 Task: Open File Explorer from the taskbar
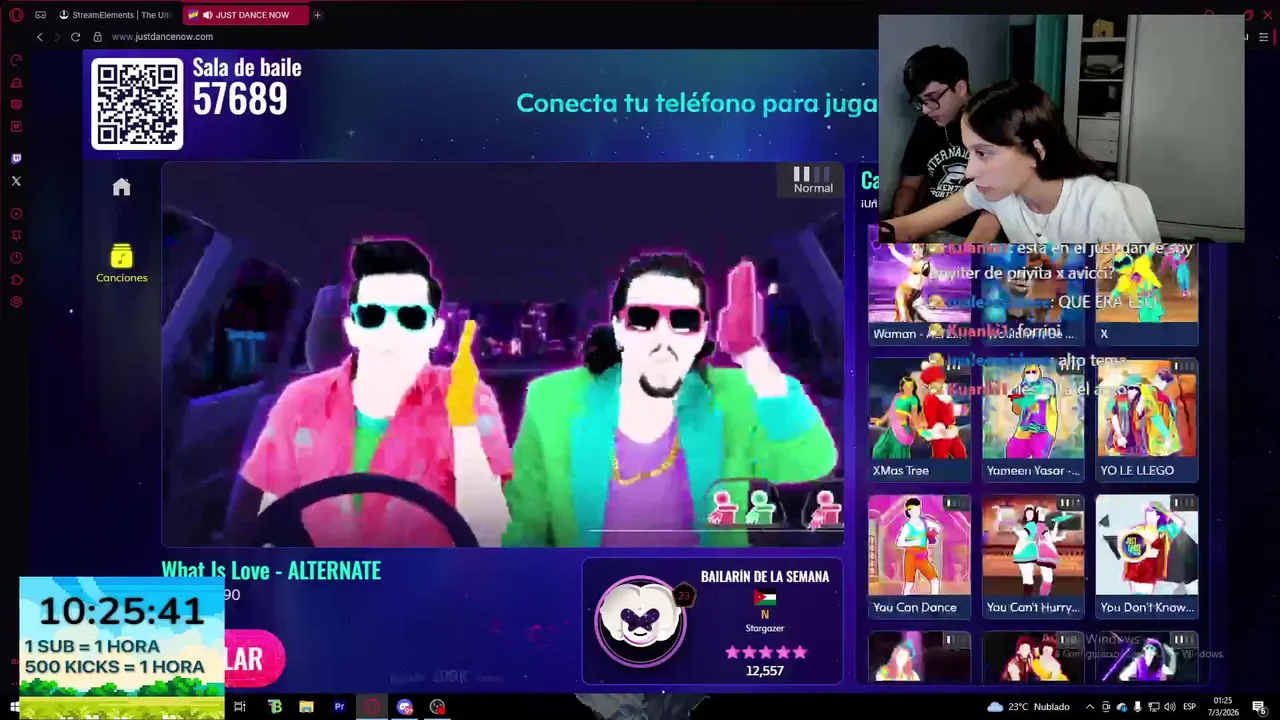307,707
